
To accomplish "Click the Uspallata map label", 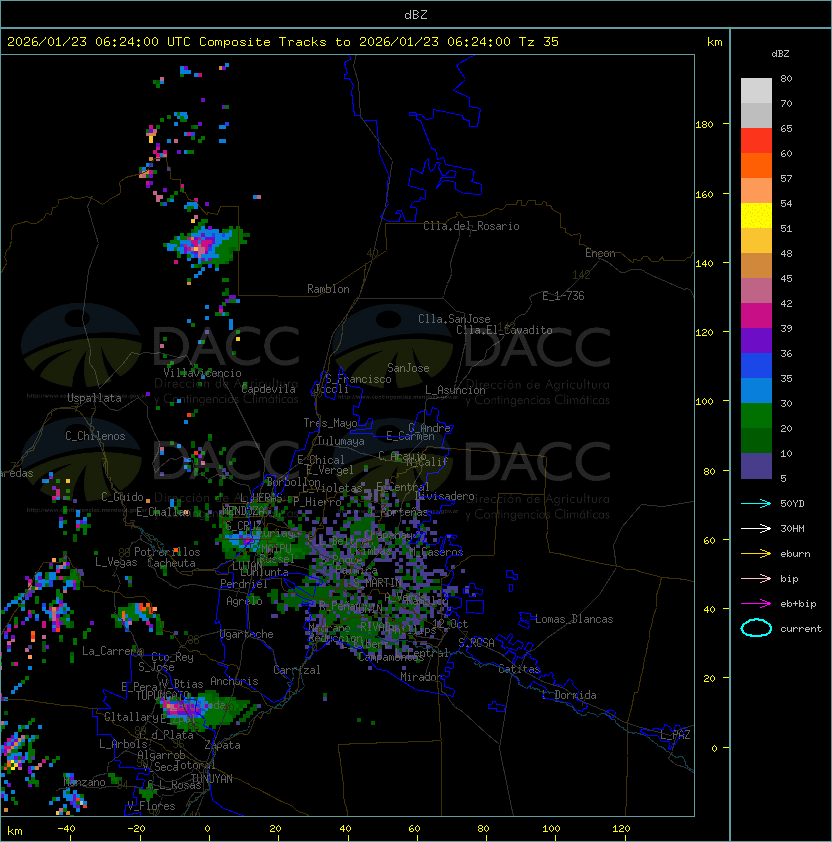I will 95,398.
